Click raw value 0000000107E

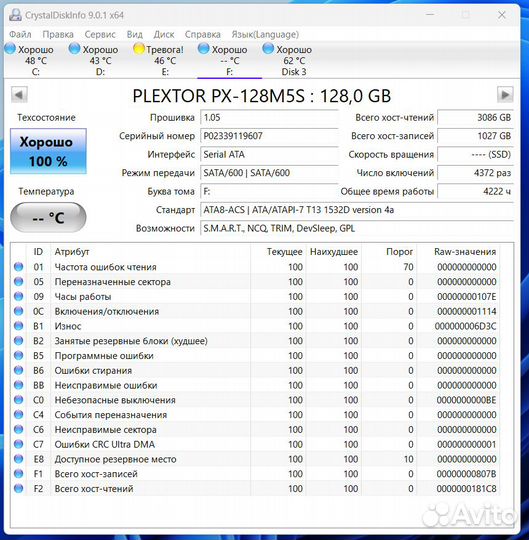coord(467,297)
